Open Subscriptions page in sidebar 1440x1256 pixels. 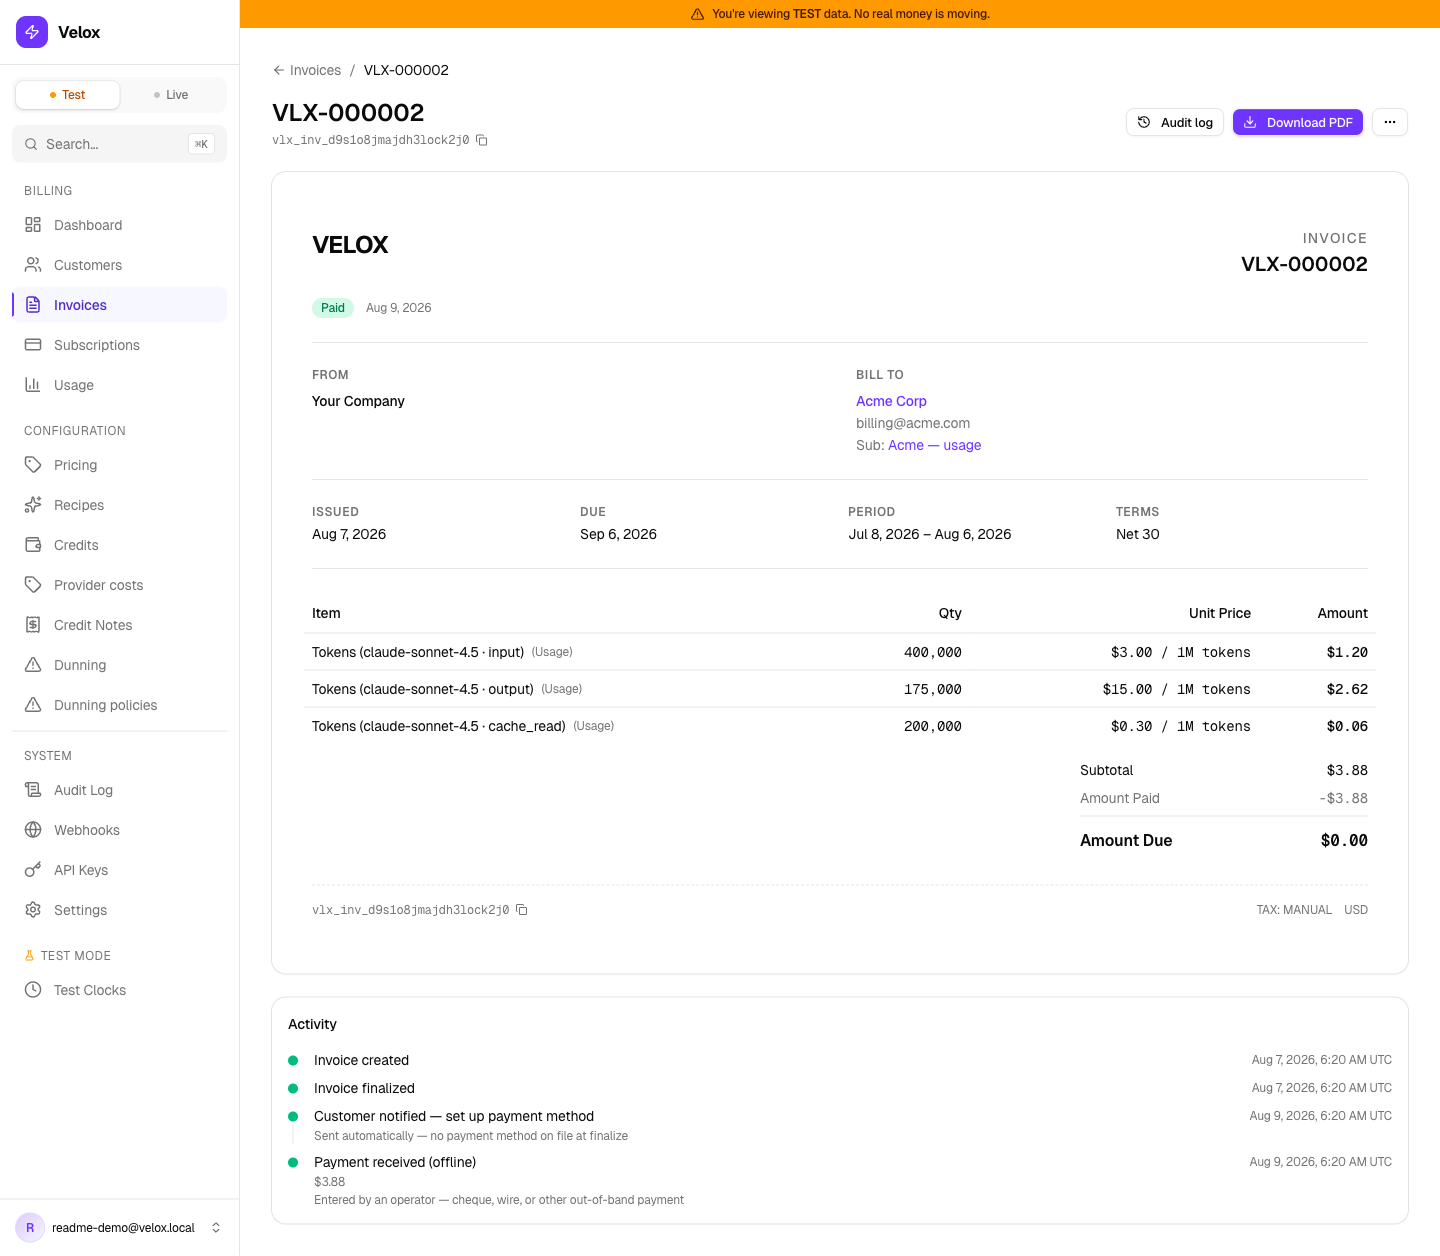[119, 345]
